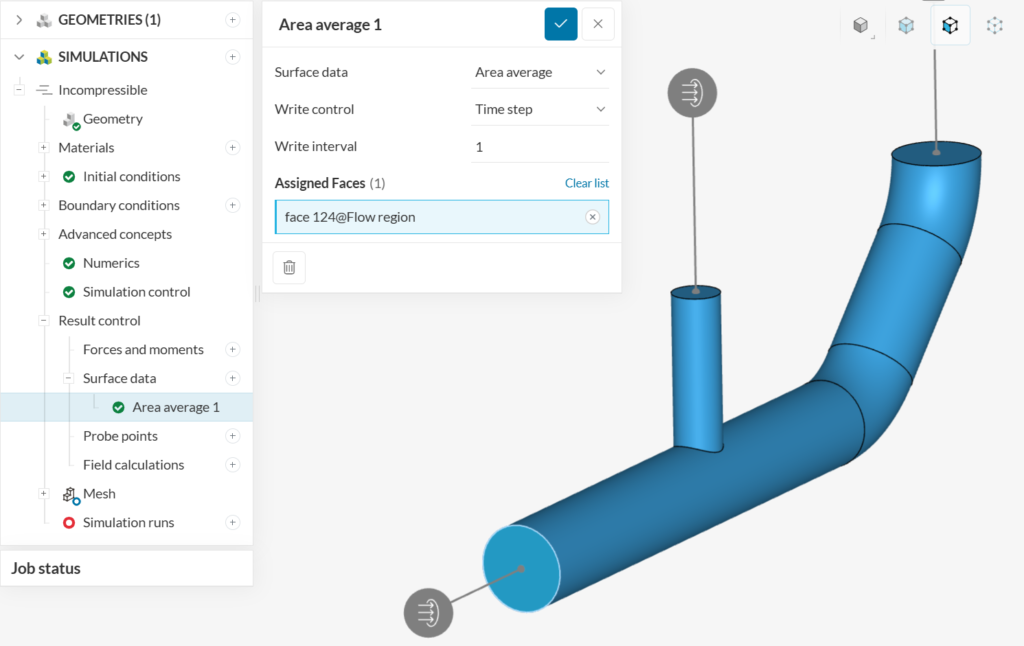Click the GEOMETRIES cube icon

(x=41, y=18)
